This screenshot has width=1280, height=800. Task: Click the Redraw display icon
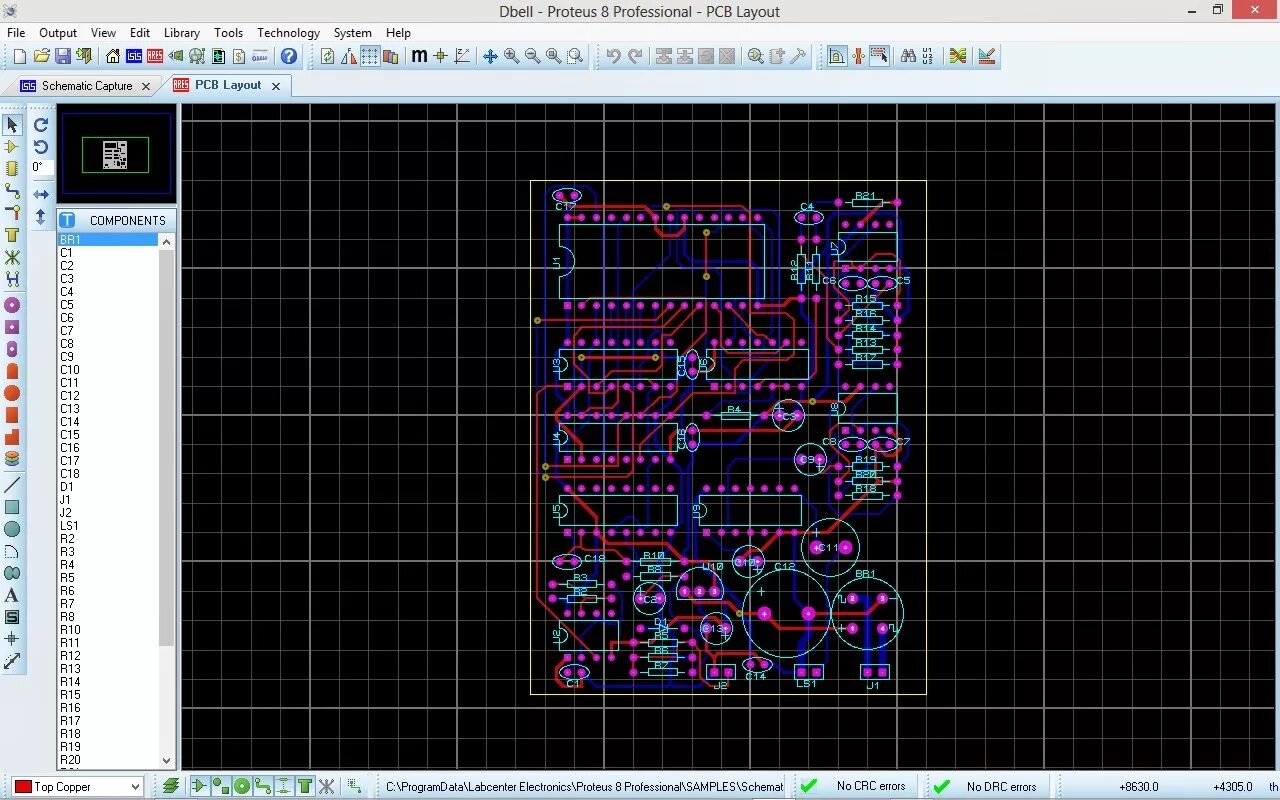(327, 56)
